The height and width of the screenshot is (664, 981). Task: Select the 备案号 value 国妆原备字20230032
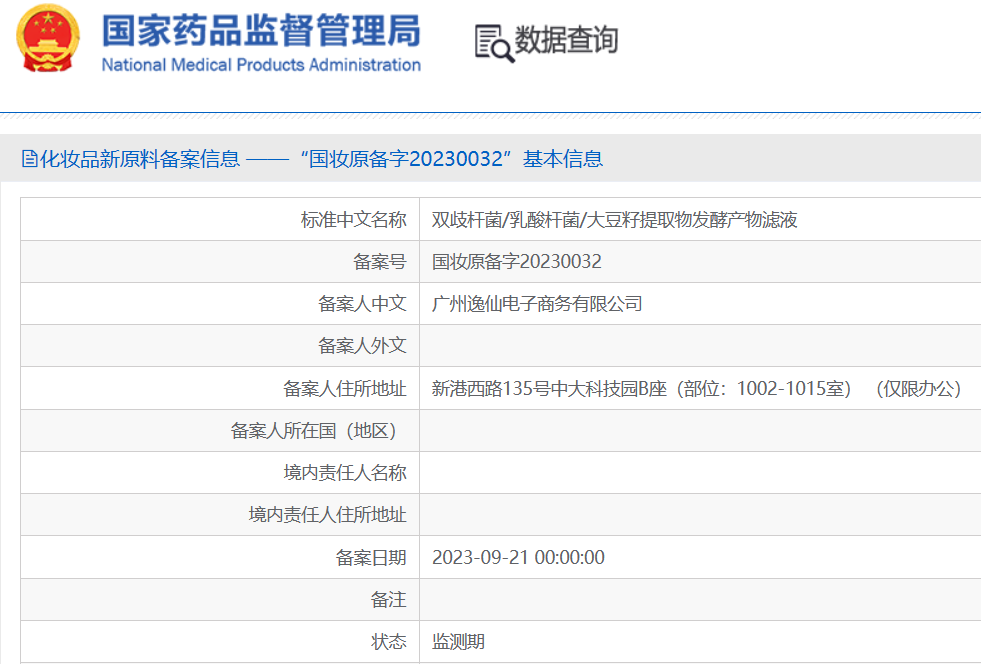click(x=517, y=262)
